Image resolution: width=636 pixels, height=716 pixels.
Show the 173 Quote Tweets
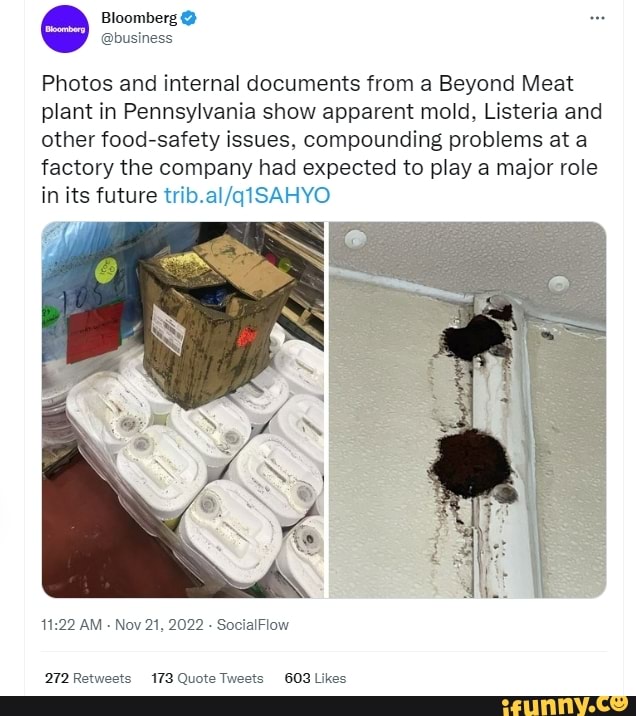click(207, 677)
